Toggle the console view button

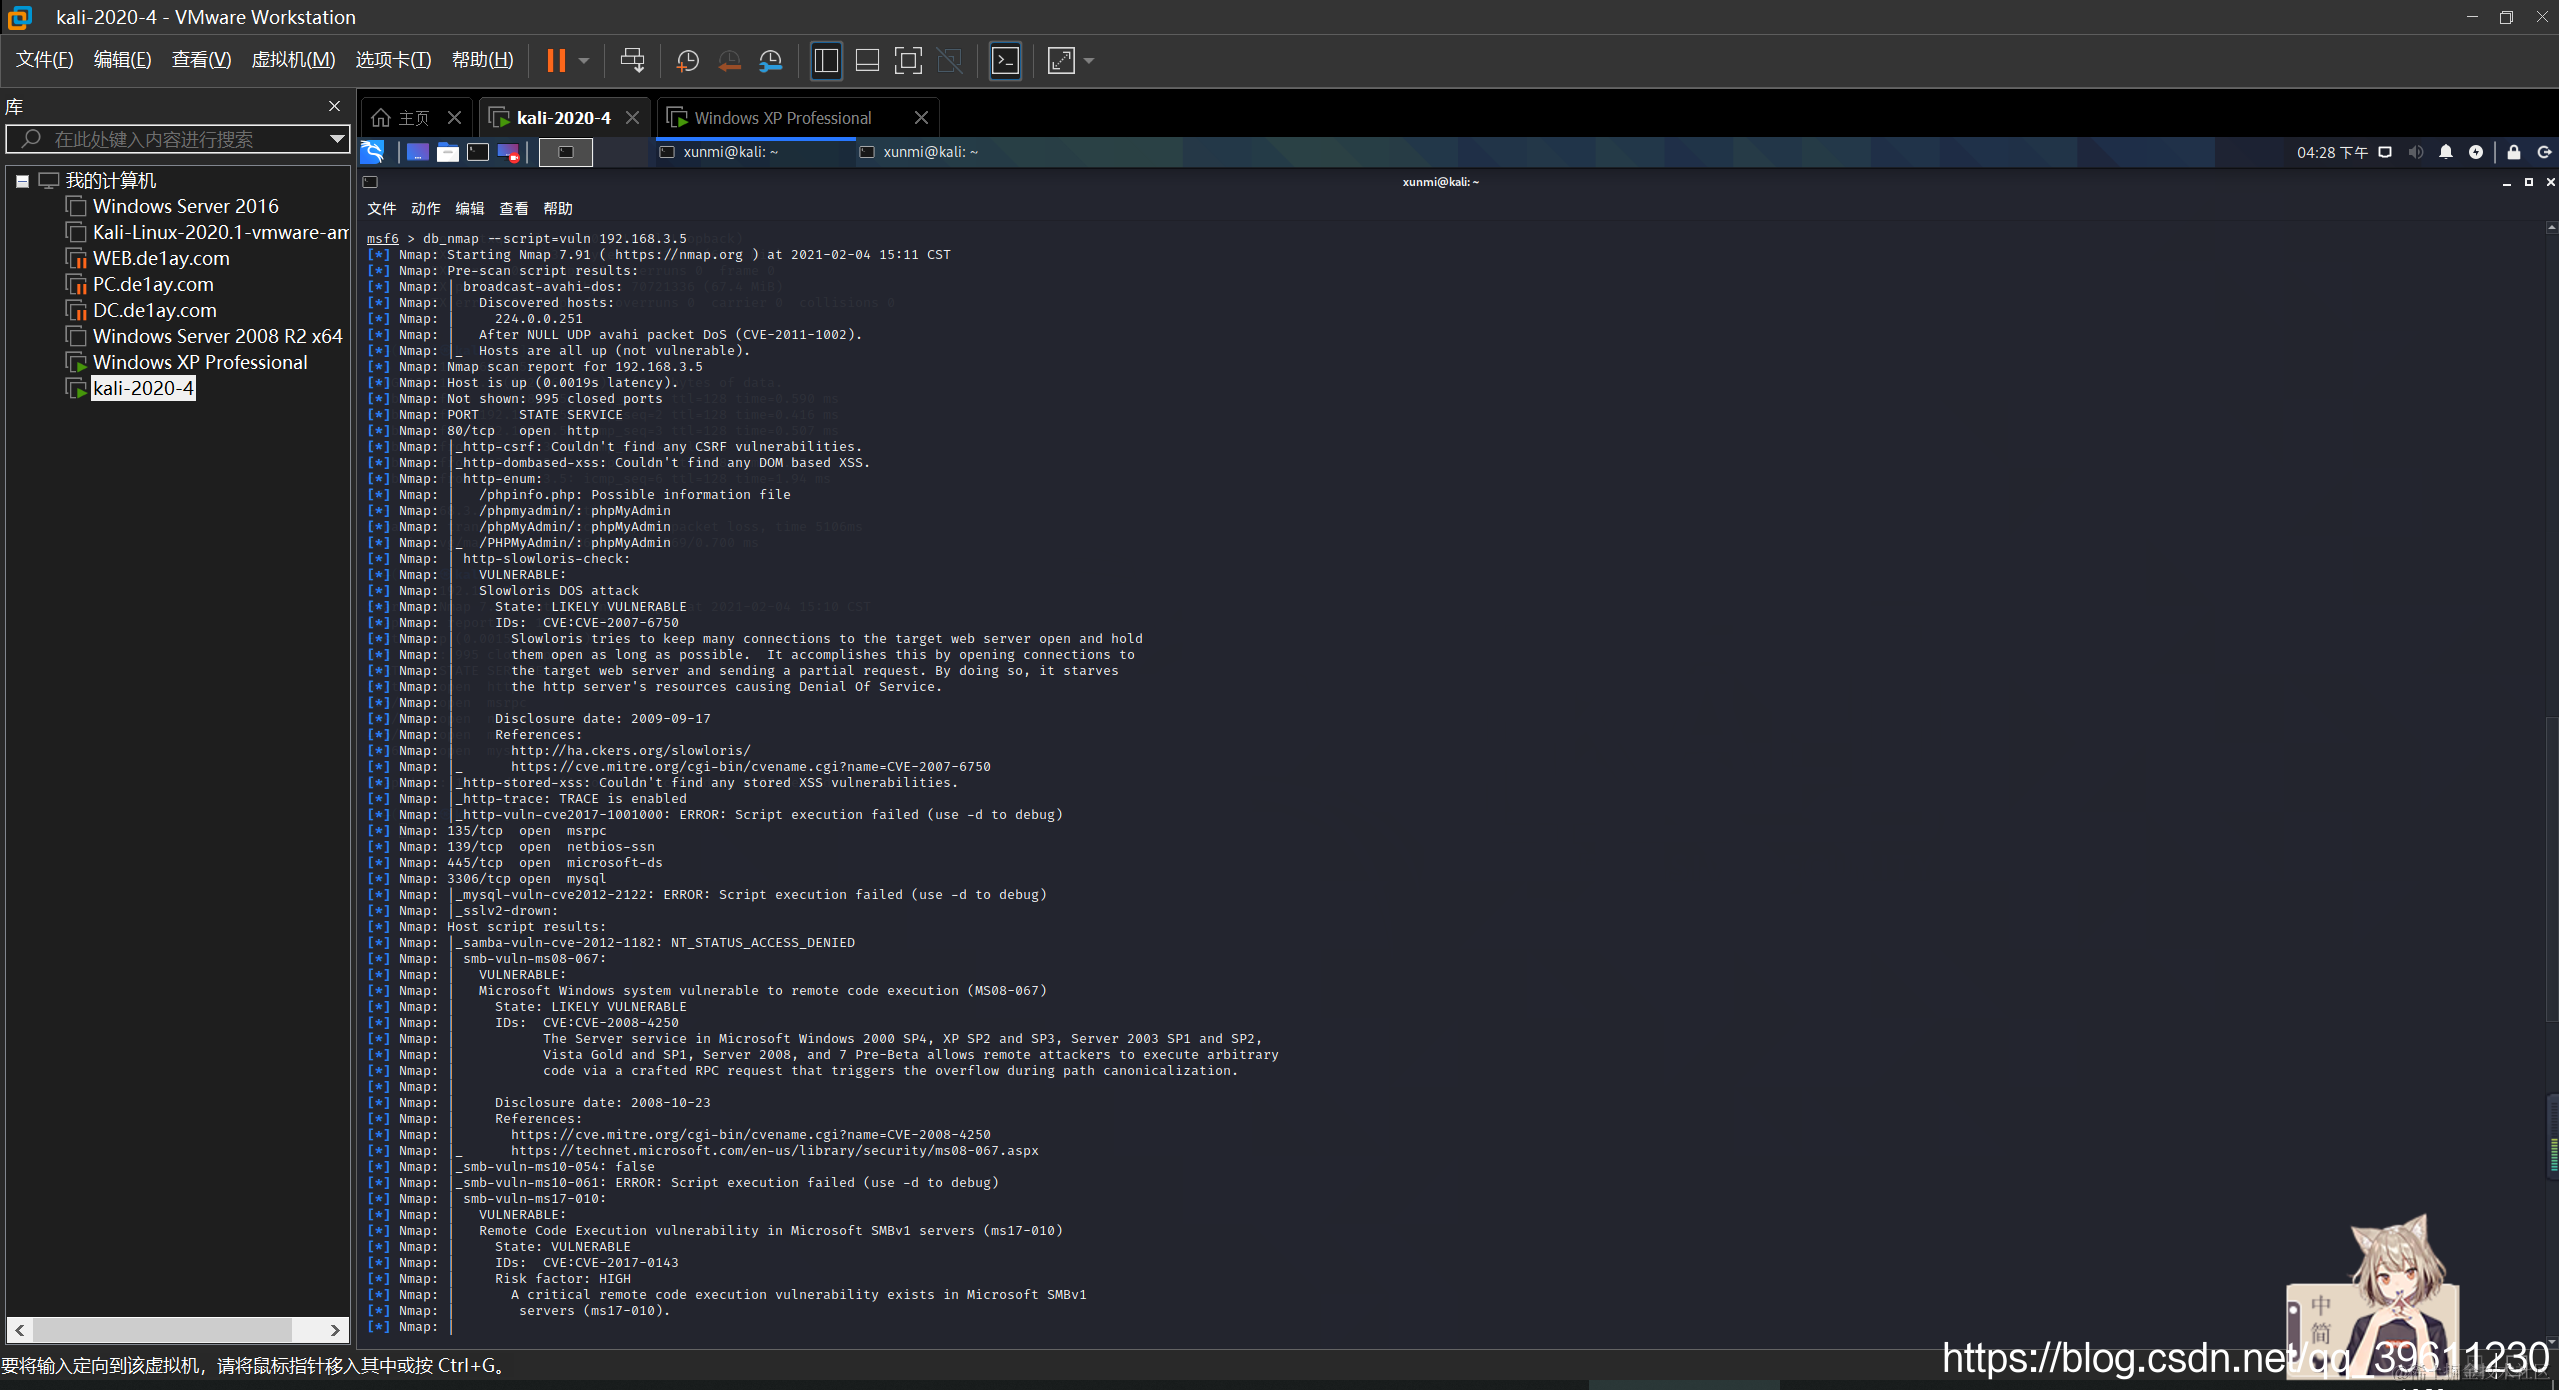(1005, 61)
